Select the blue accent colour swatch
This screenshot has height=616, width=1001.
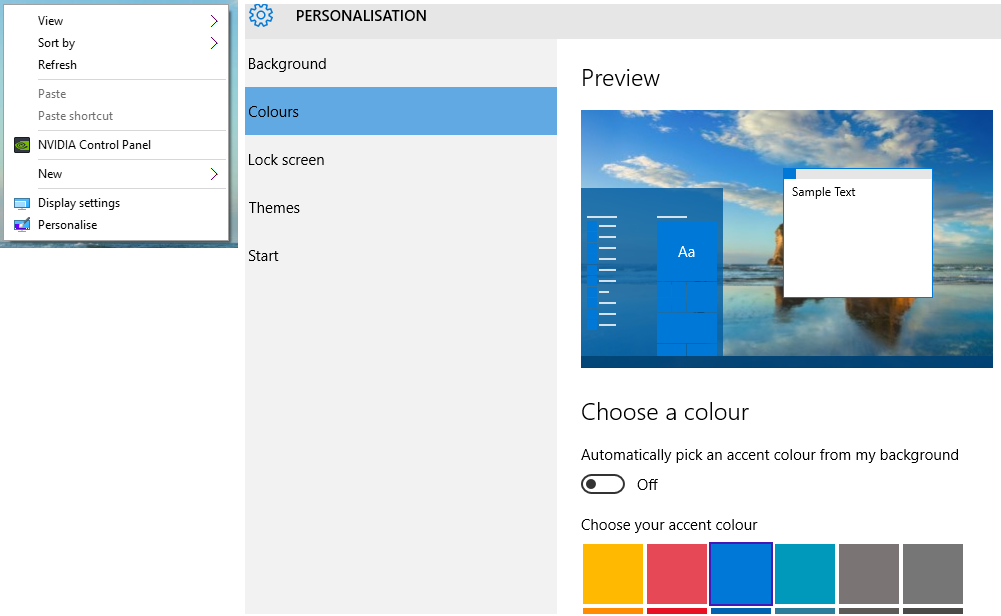pyautogui.click(x=741, y=574)
